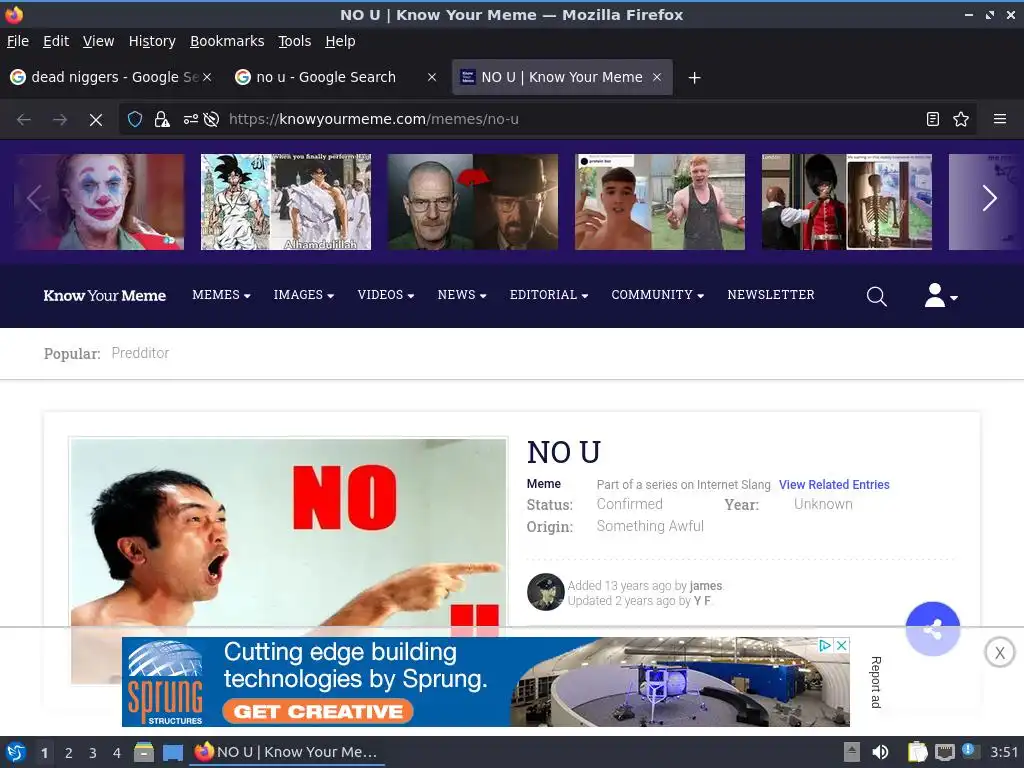
Task: Open Y F user profile link
Action: (702, 601)
